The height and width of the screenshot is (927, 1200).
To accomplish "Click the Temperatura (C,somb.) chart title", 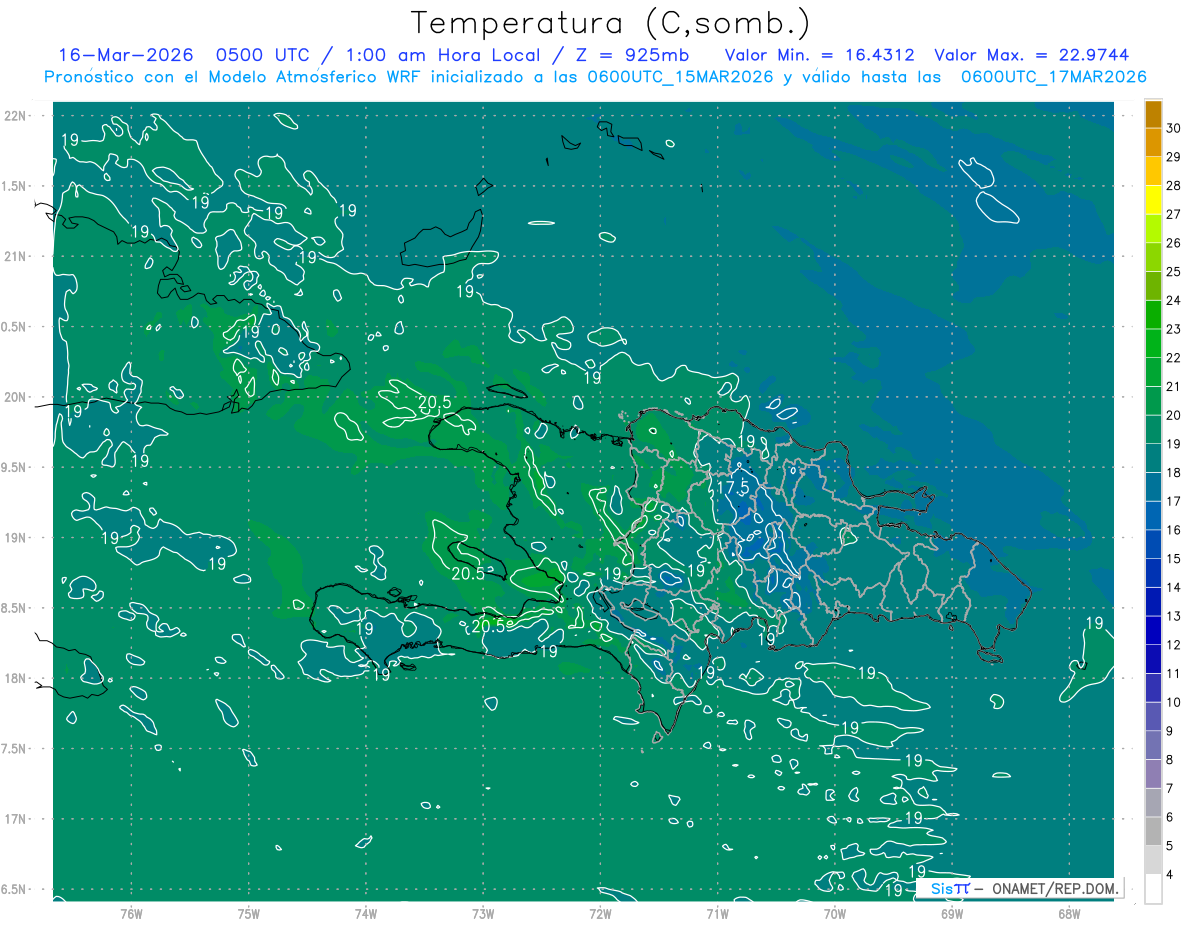I will pos(610,23).
